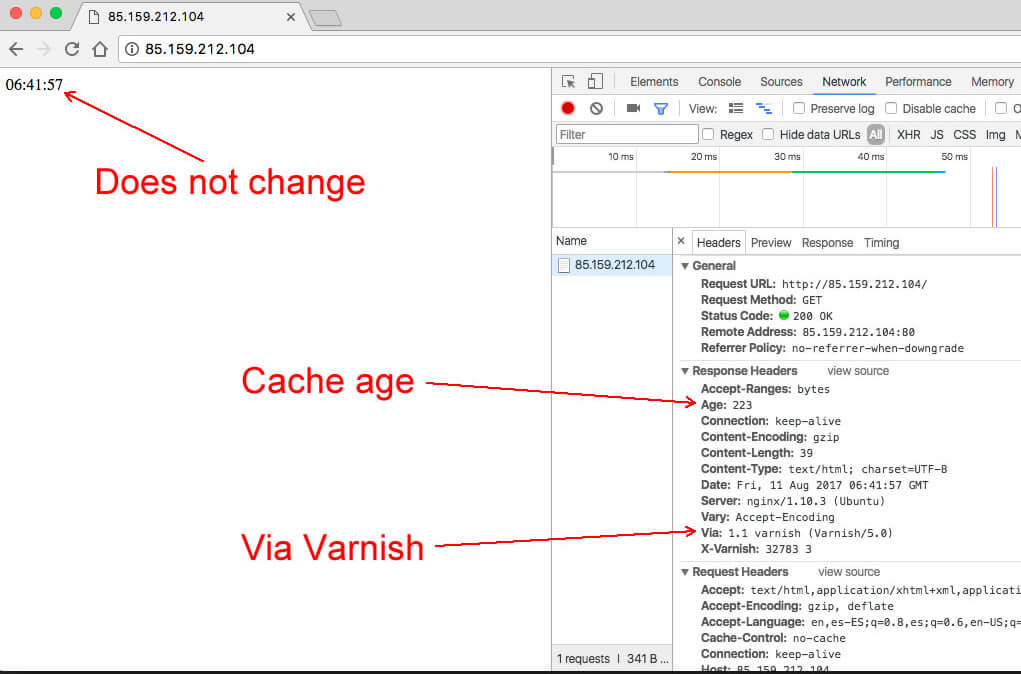This screenshot has width=1021, height=674.
Task: Select the All request type filter
Action: [875, 134]
